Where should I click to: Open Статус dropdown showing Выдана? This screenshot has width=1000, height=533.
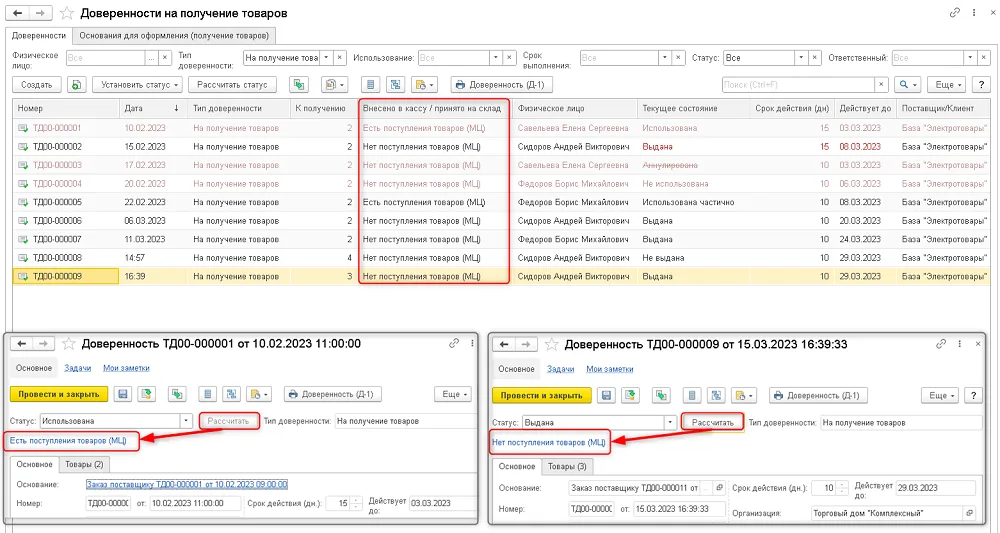tap(670, 422)
